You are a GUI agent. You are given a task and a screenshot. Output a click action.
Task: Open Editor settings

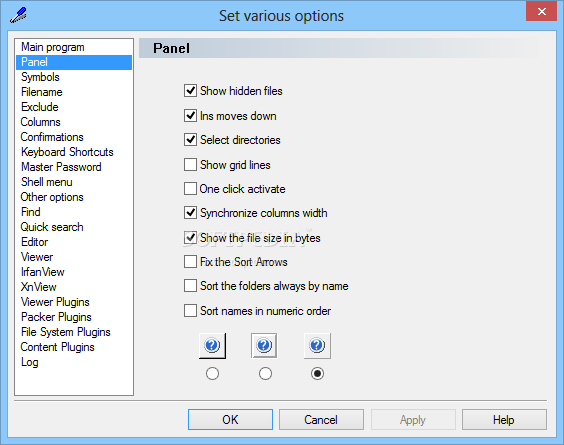(74, 242)
